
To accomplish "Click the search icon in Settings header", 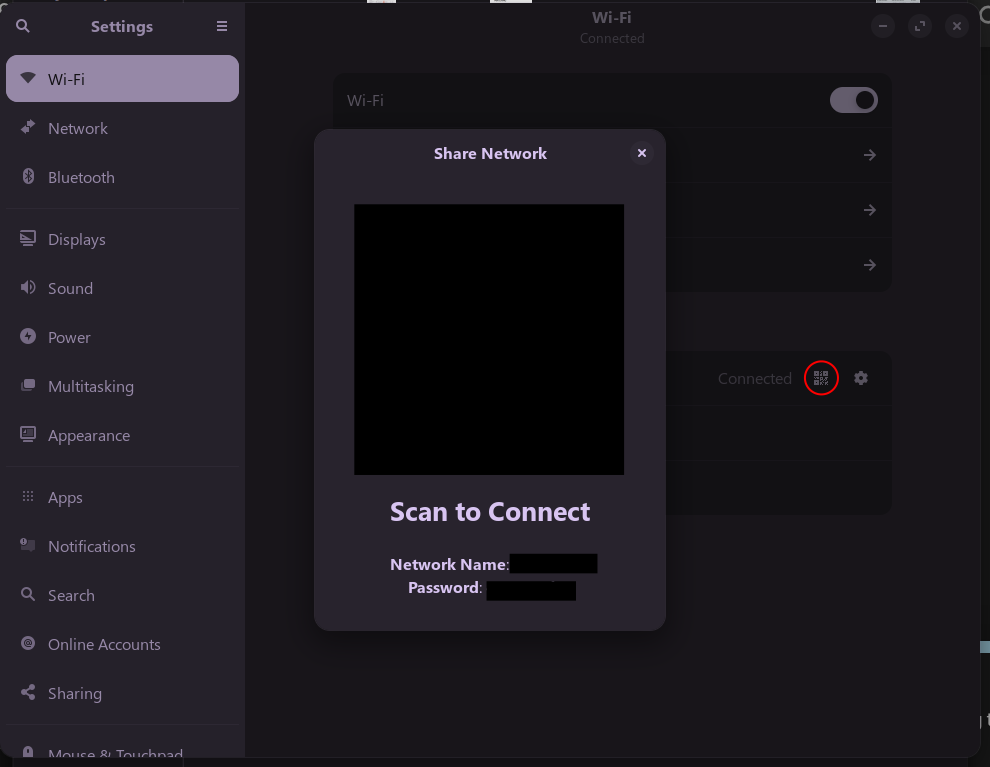I will tap(23, 27).
